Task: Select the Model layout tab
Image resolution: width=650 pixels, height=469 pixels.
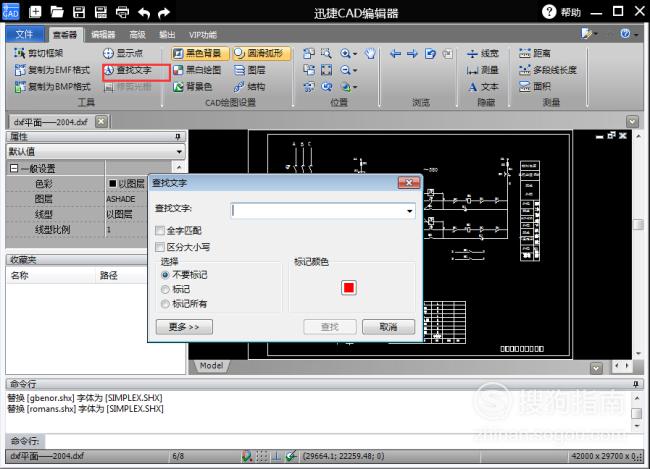Action: point(211,366)
